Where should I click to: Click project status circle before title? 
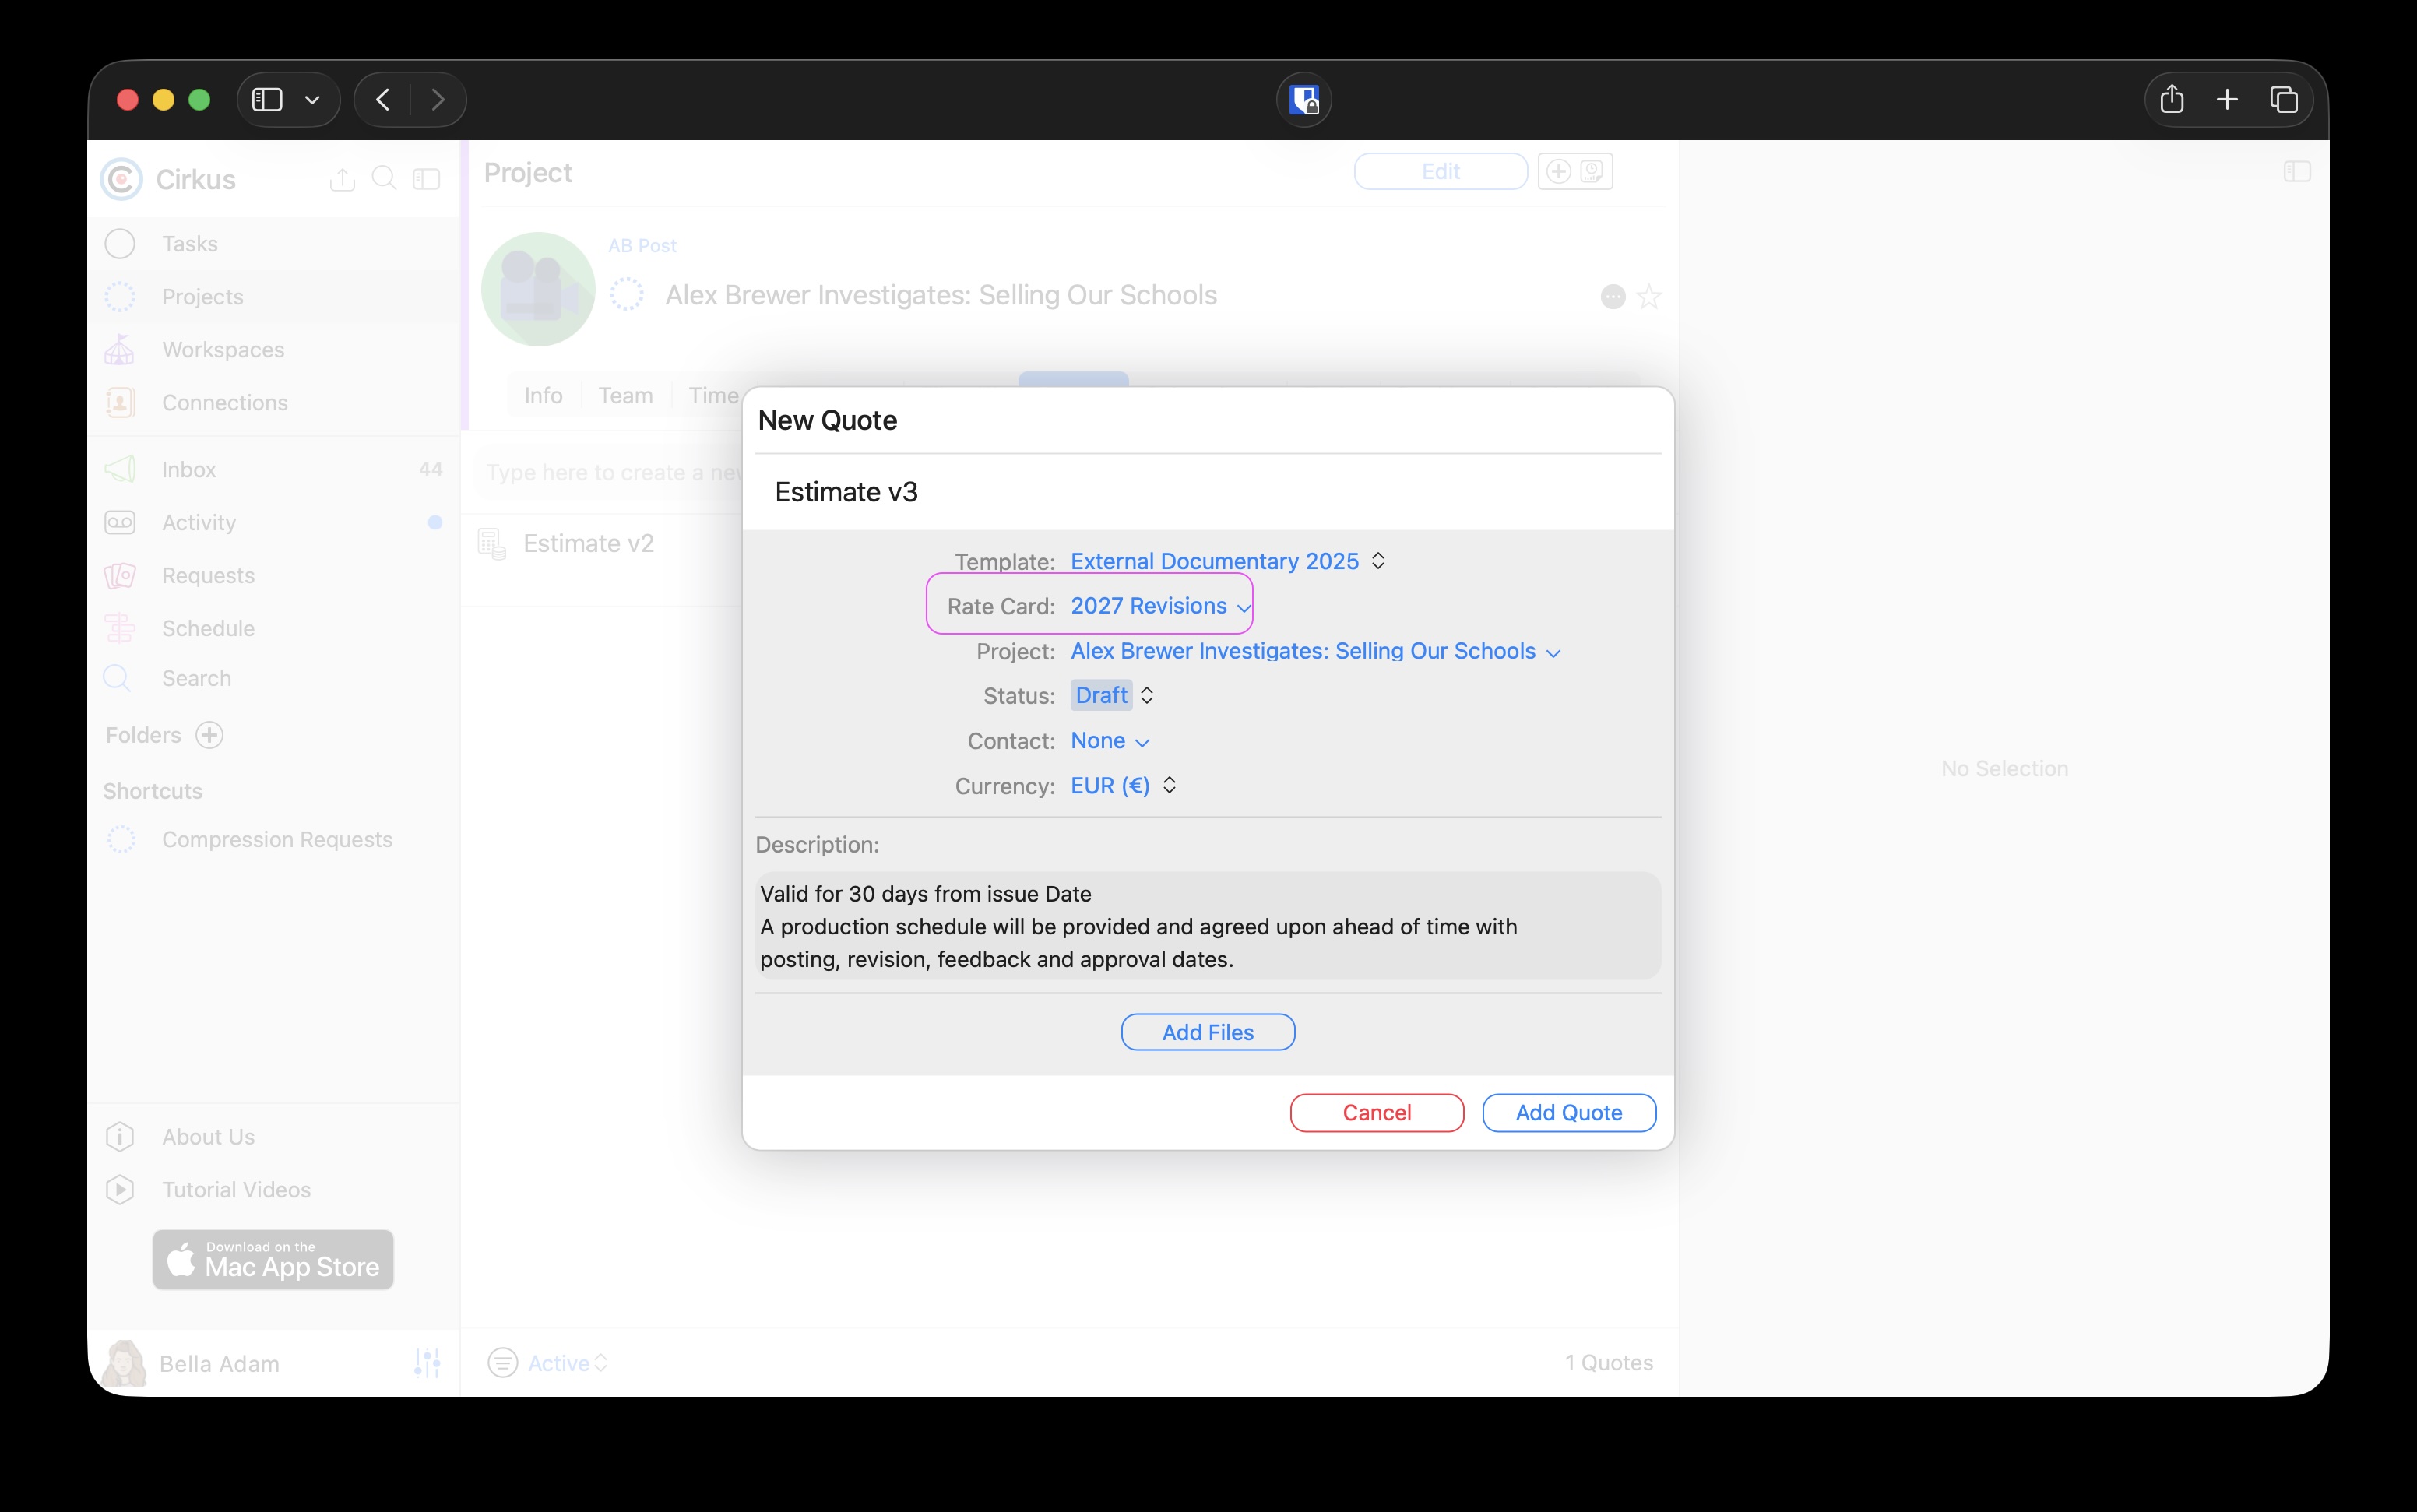click(627, 295)
